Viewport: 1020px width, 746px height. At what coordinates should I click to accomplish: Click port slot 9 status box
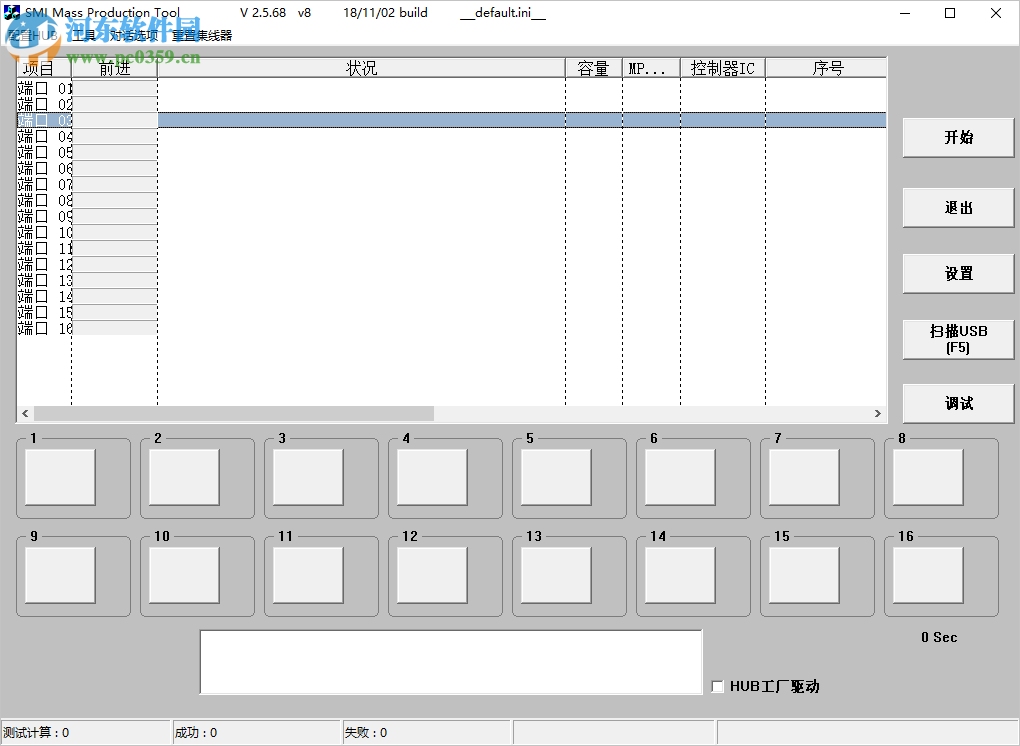tap(60, 575)
